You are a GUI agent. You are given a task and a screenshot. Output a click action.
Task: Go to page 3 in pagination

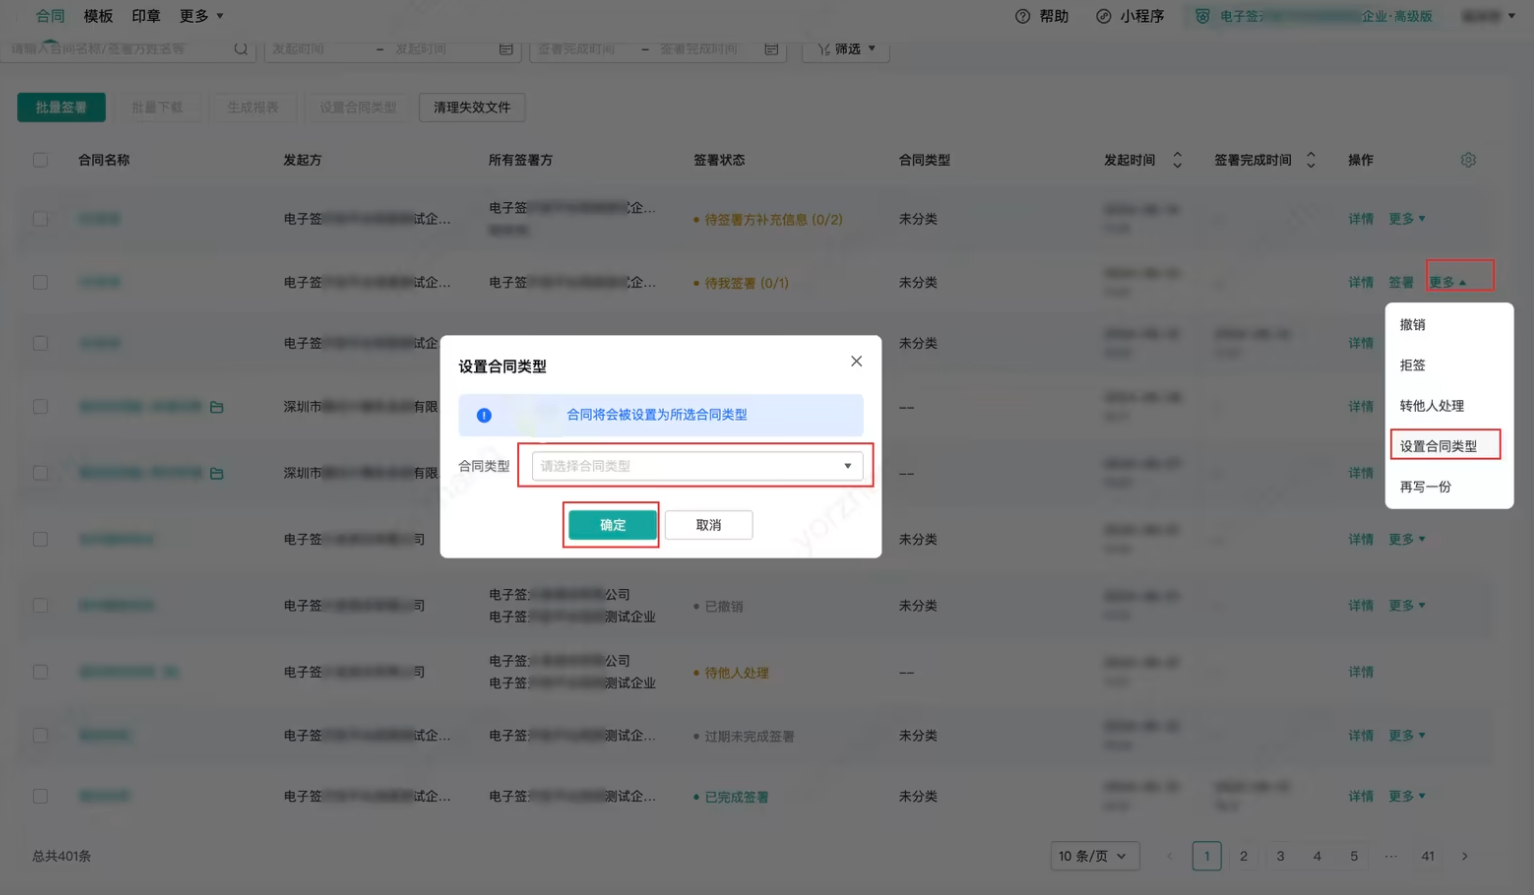pos(1280,856)
